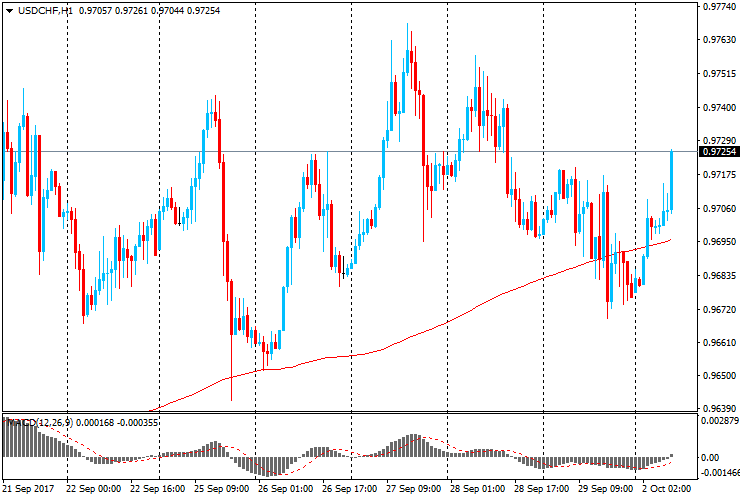Click the 0.97740 price scale label
Screen dimensions: 740x500
(719, 7)
